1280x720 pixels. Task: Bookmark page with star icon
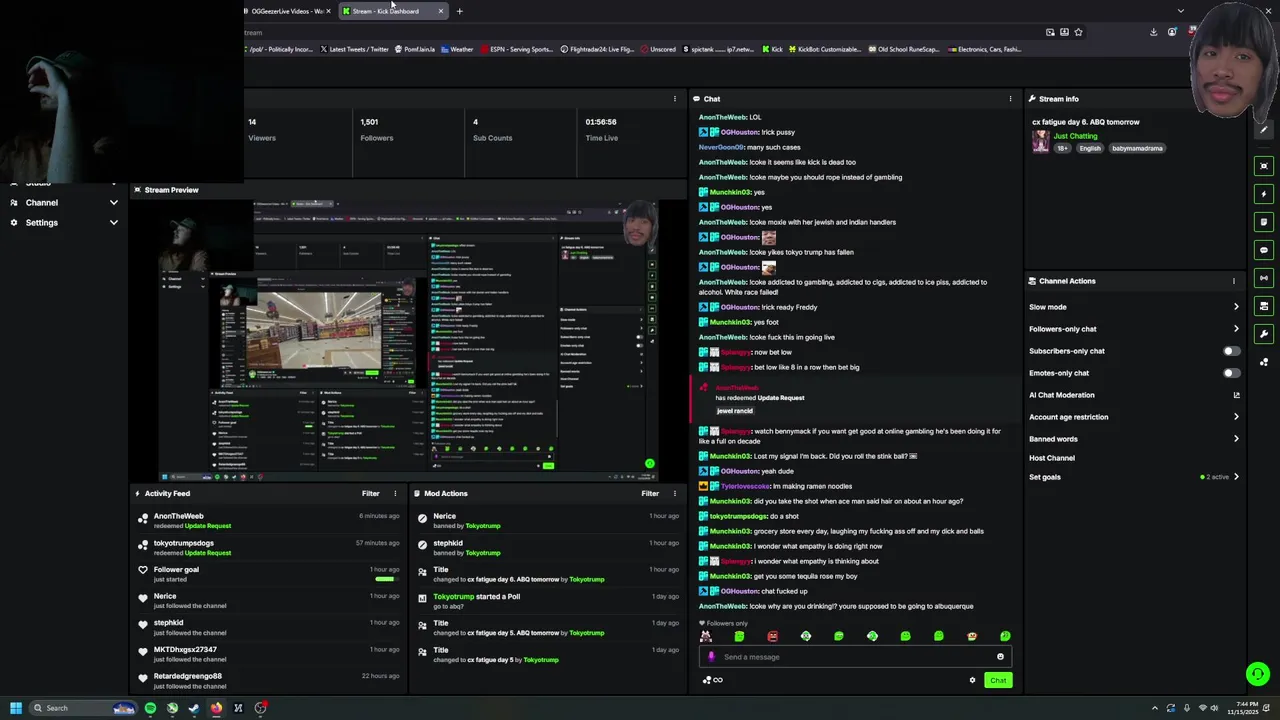click(x=1078, y=32)
